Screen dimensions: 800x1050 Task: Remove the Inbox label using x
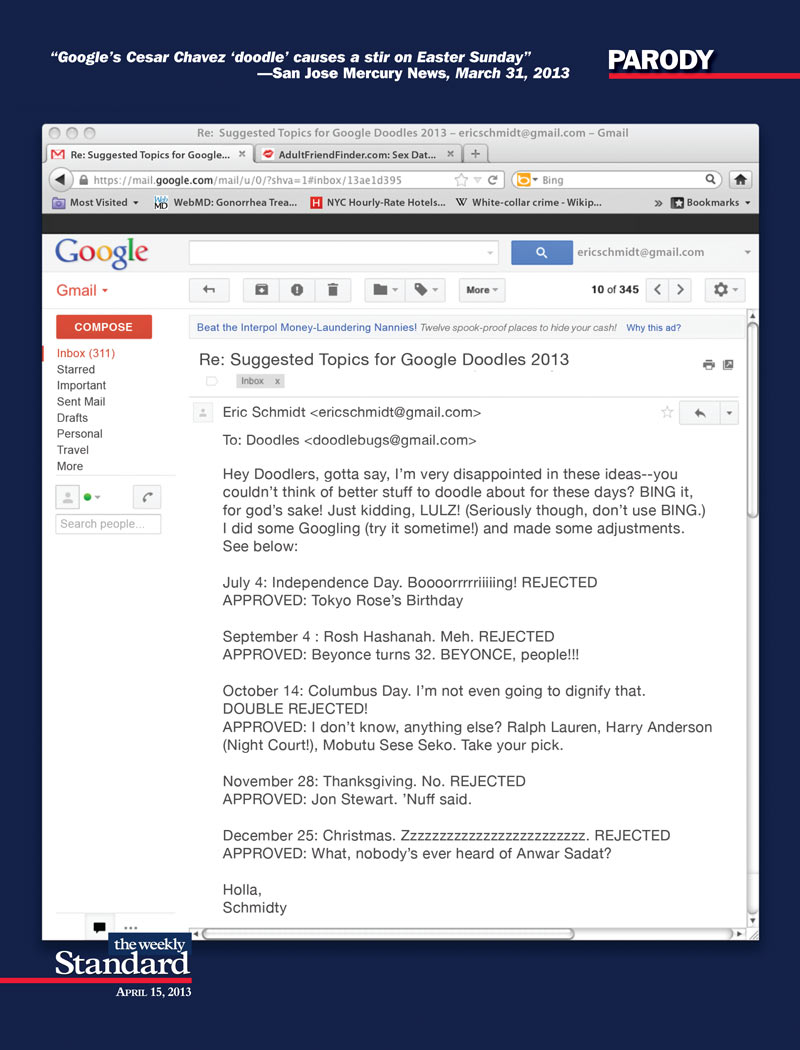278,381
